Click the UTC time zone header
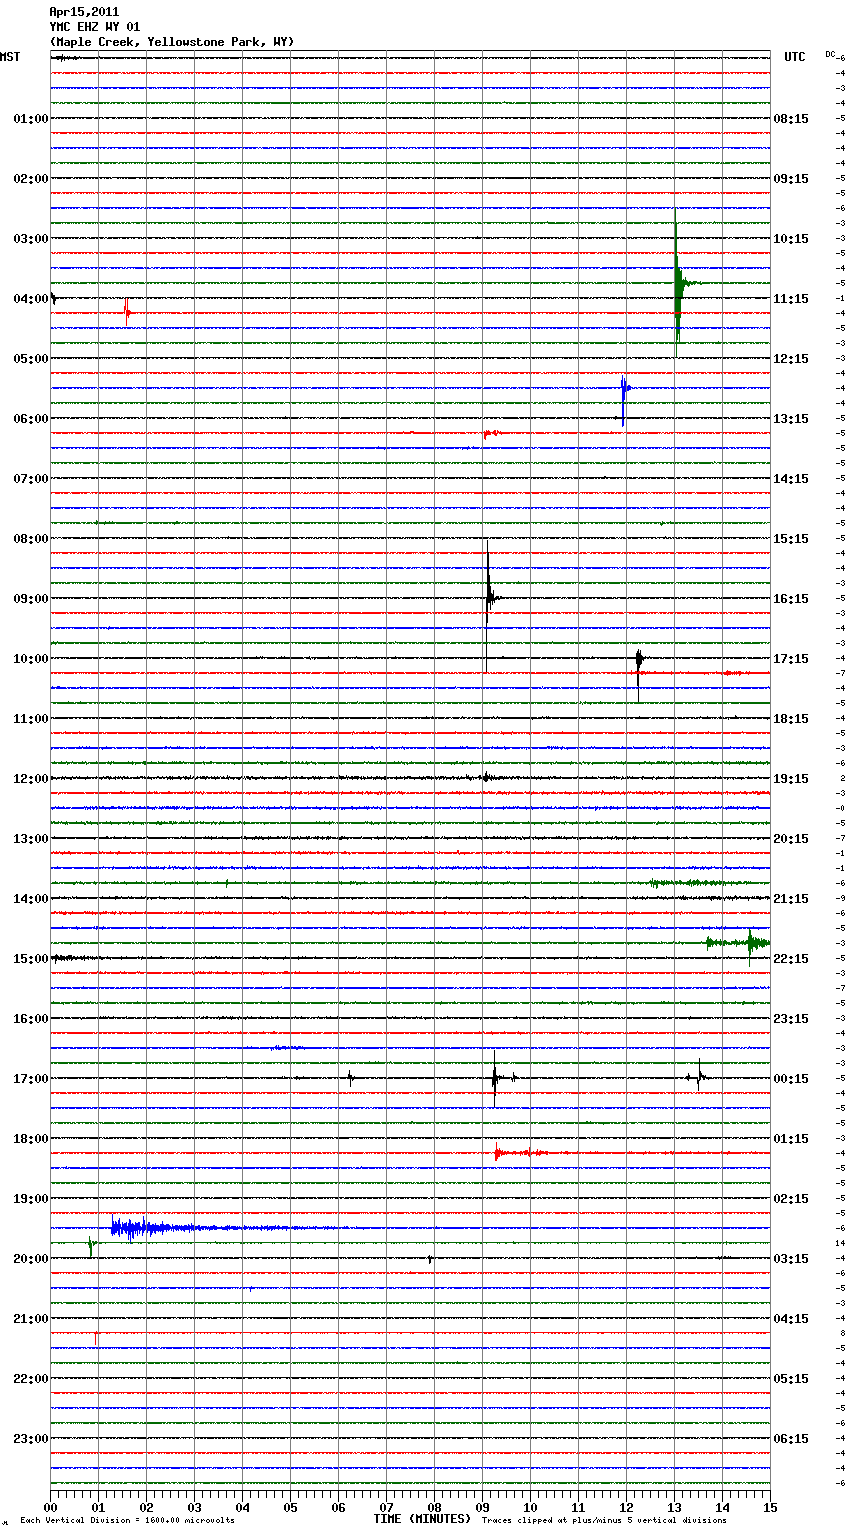The width and height of the screenshot is (850, 1534). coord(795,57)
